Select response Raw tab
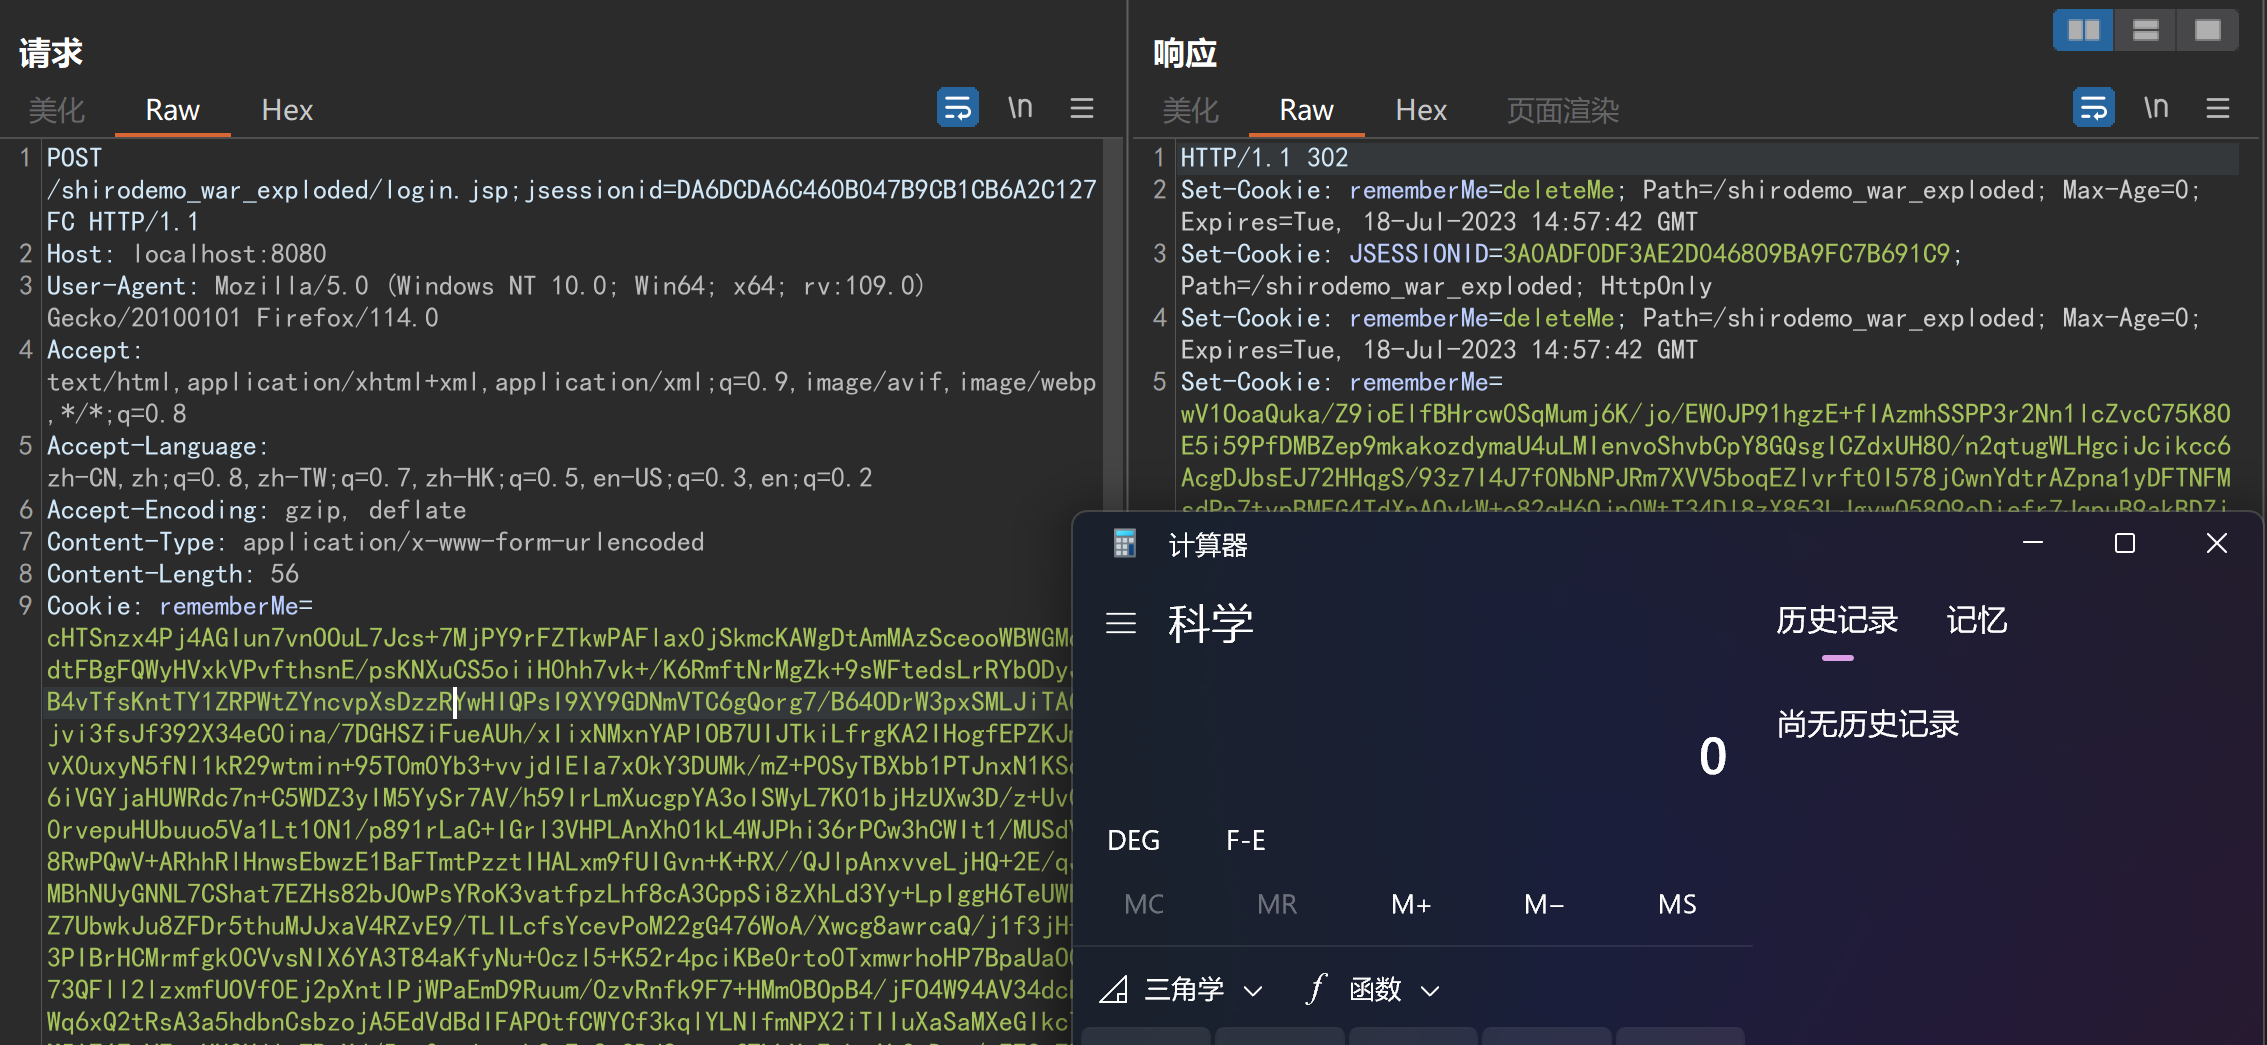2267x1045 pixels. point(1306,110)
